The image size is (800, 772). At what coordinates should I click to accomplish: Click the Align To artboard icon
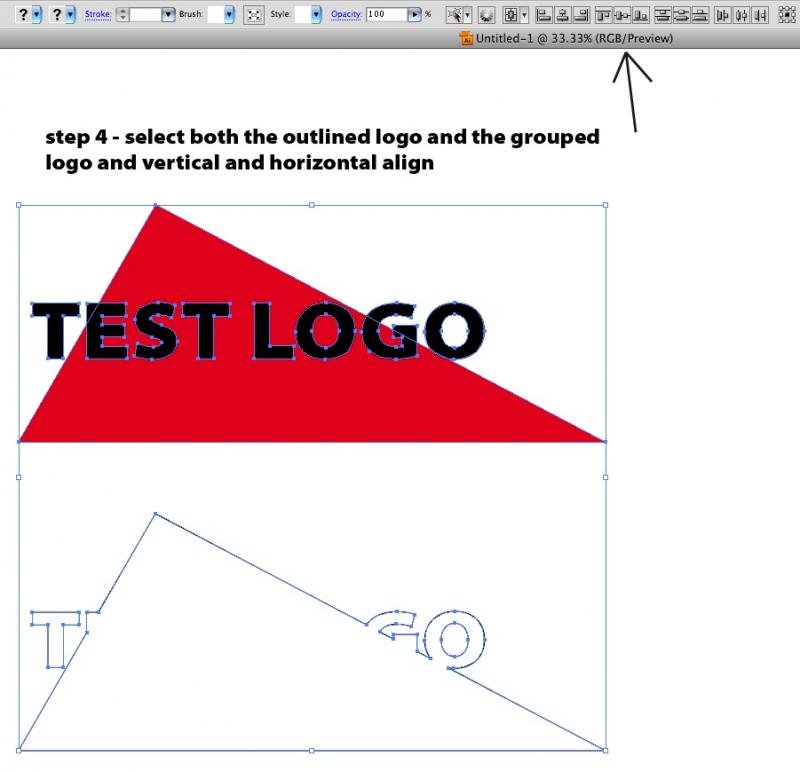click(x=510, y=15)
